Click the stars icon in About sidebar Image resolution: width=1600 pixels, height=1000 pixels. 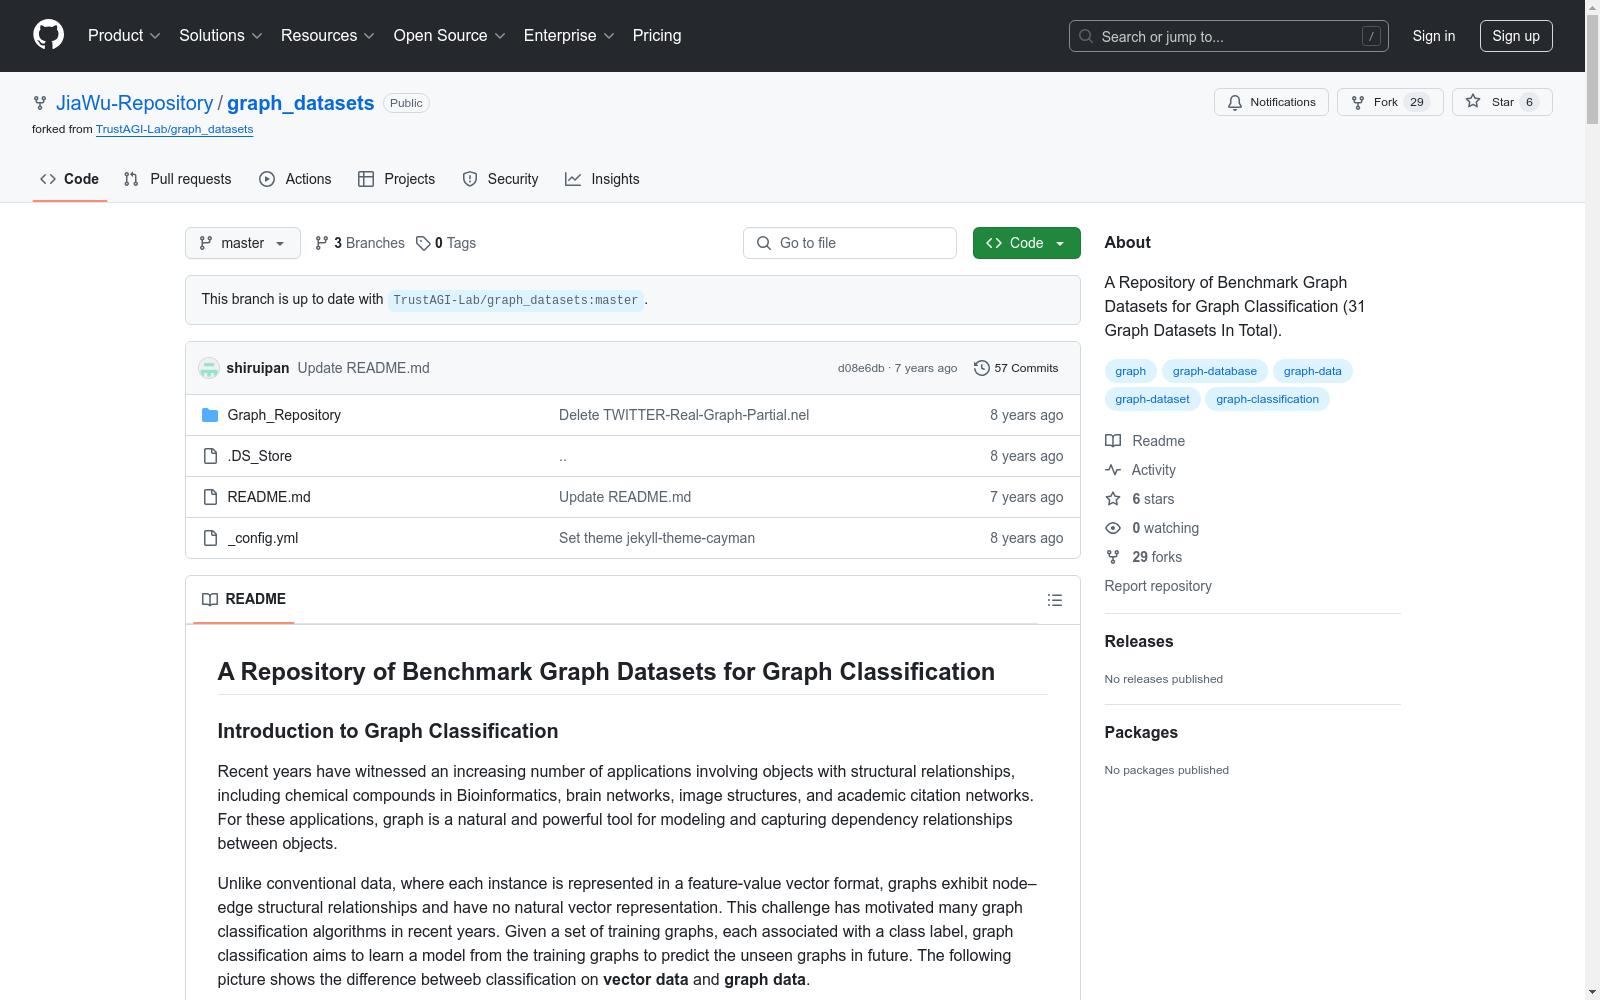pos(1113,499)
